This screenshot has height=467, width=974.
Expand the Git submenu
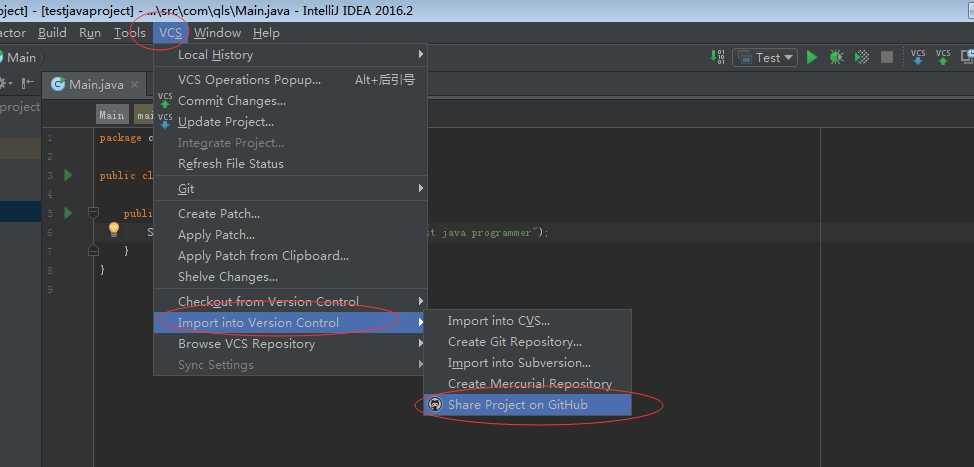coord(291,188)
